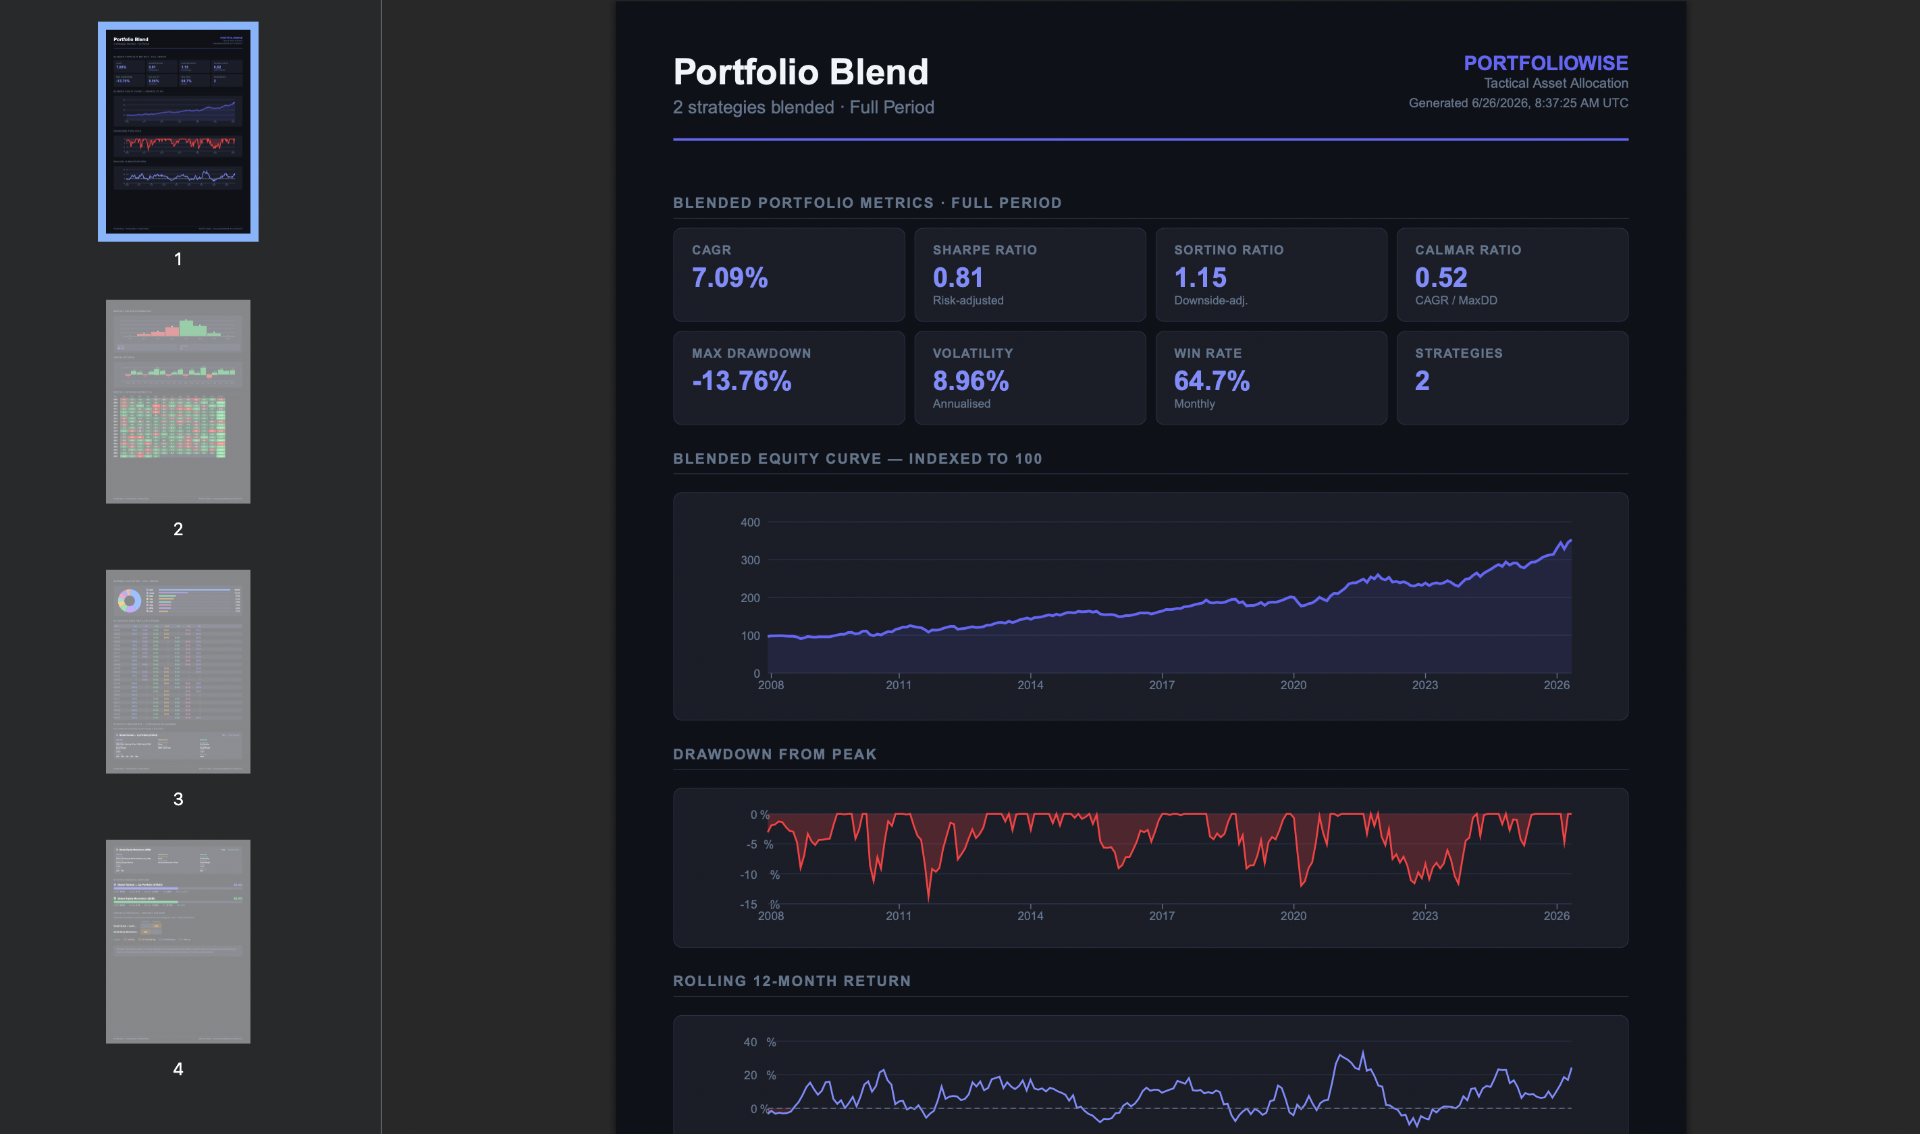
Task: Click the CAGR value 7.09%
Action: (x=729, y=278)
